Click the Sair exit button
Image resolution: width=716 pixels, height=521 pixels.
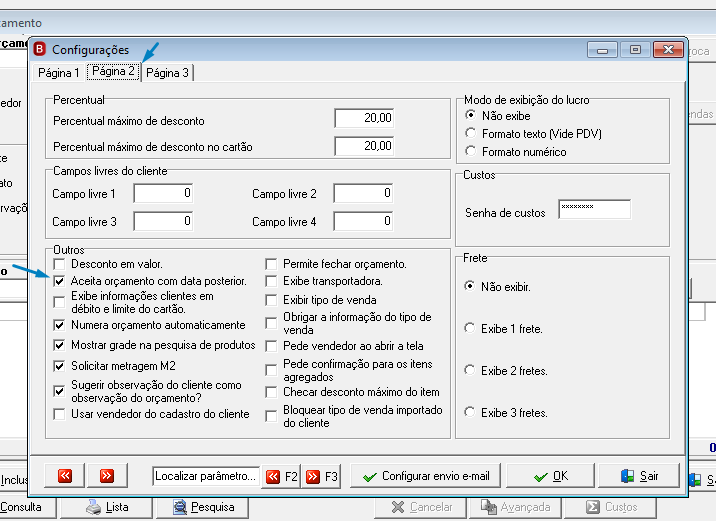(x=639, y=476)
